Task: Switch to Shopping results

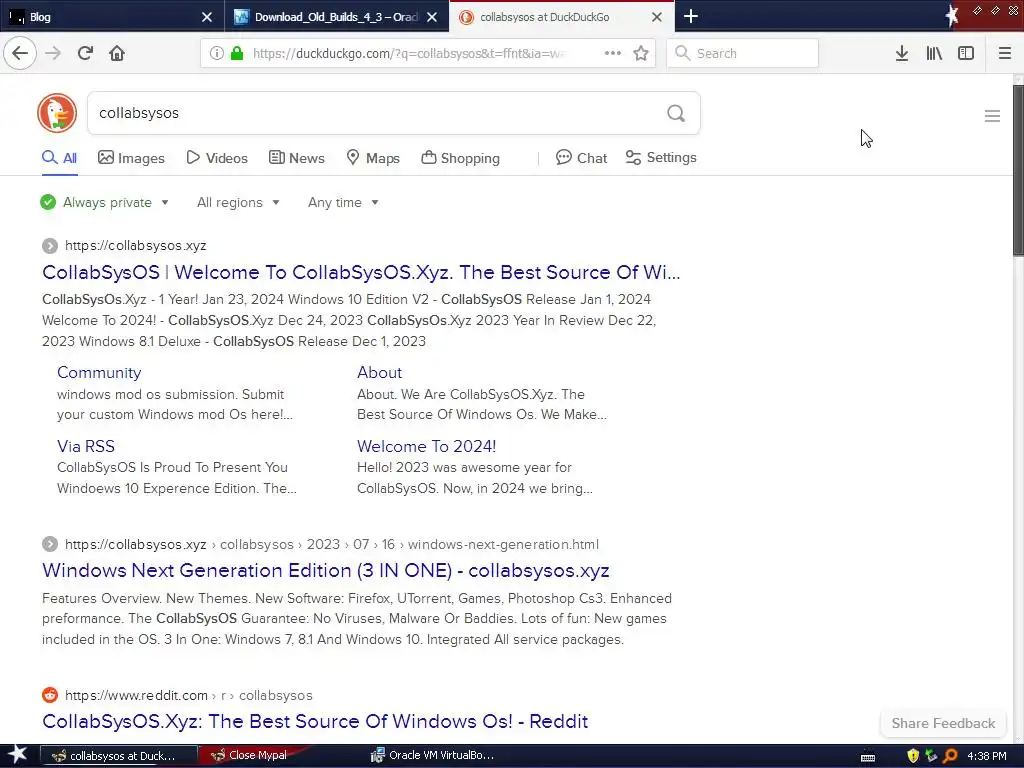Action: pos(460,158)
